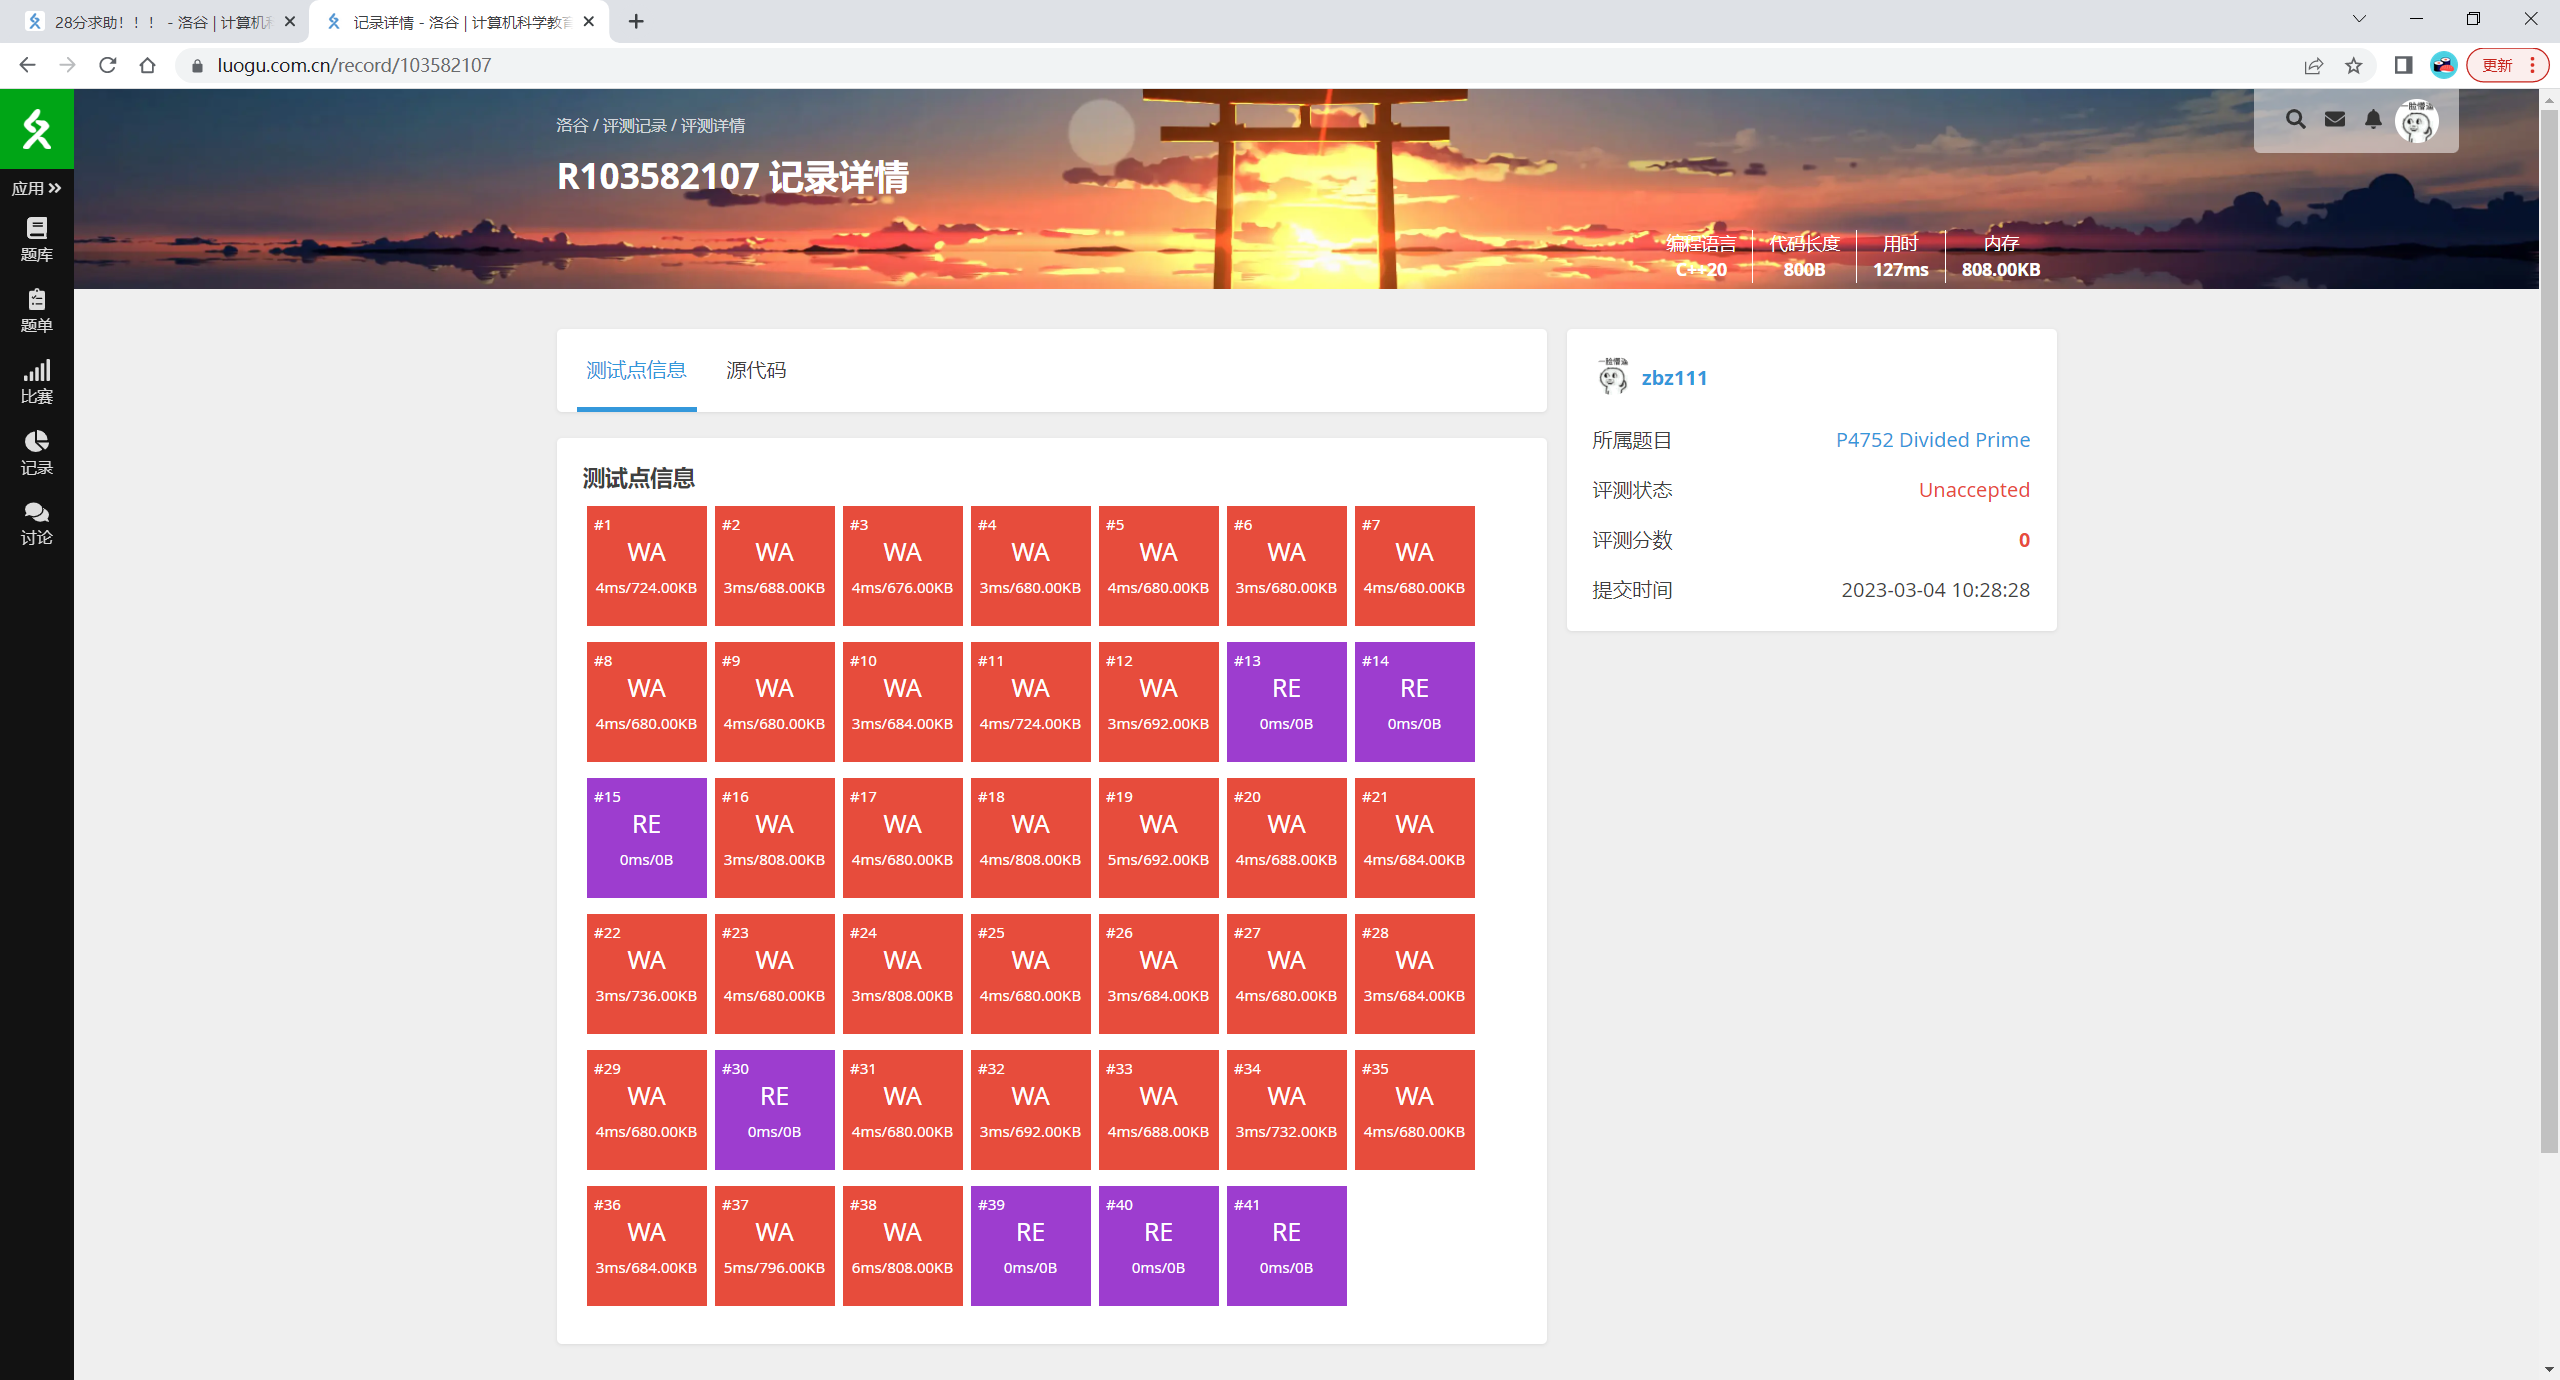The height and width of the screenshot is (1380, 2560).
Task: Click user avatar in top bar
Action: coord(2417,122)
